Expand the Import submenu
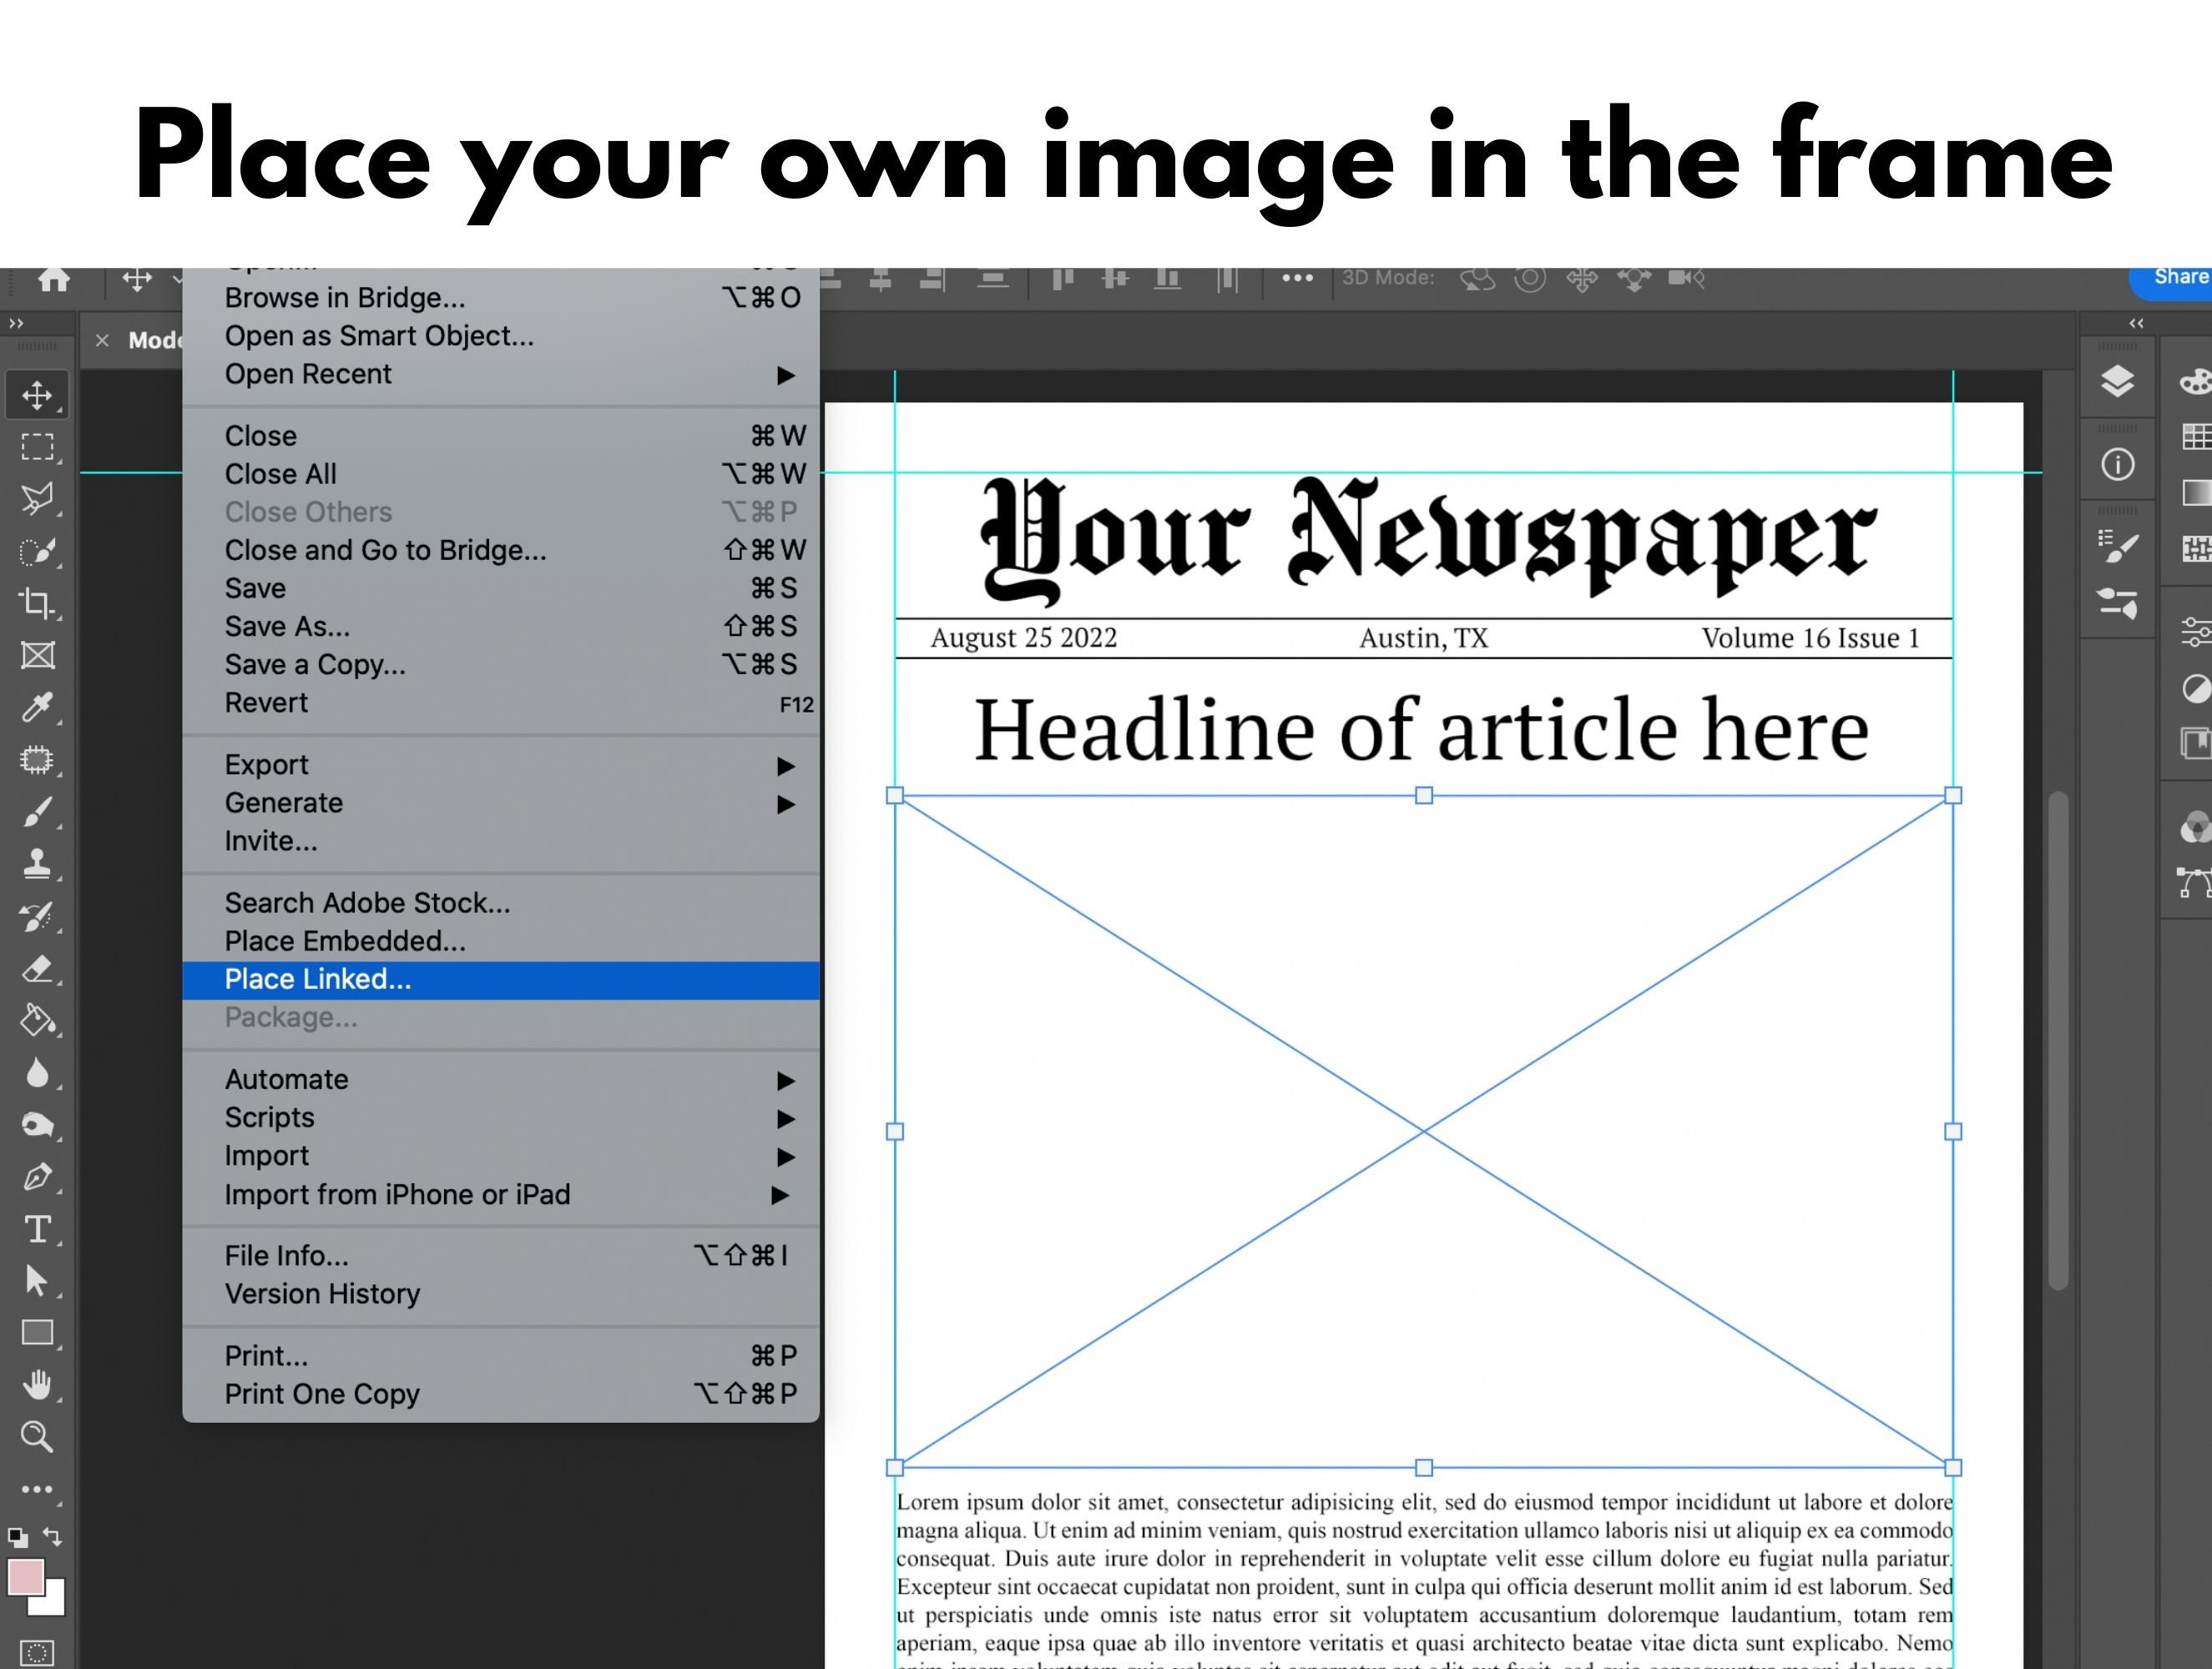The image size is (2212, 1669). [x=501, y=1156]
